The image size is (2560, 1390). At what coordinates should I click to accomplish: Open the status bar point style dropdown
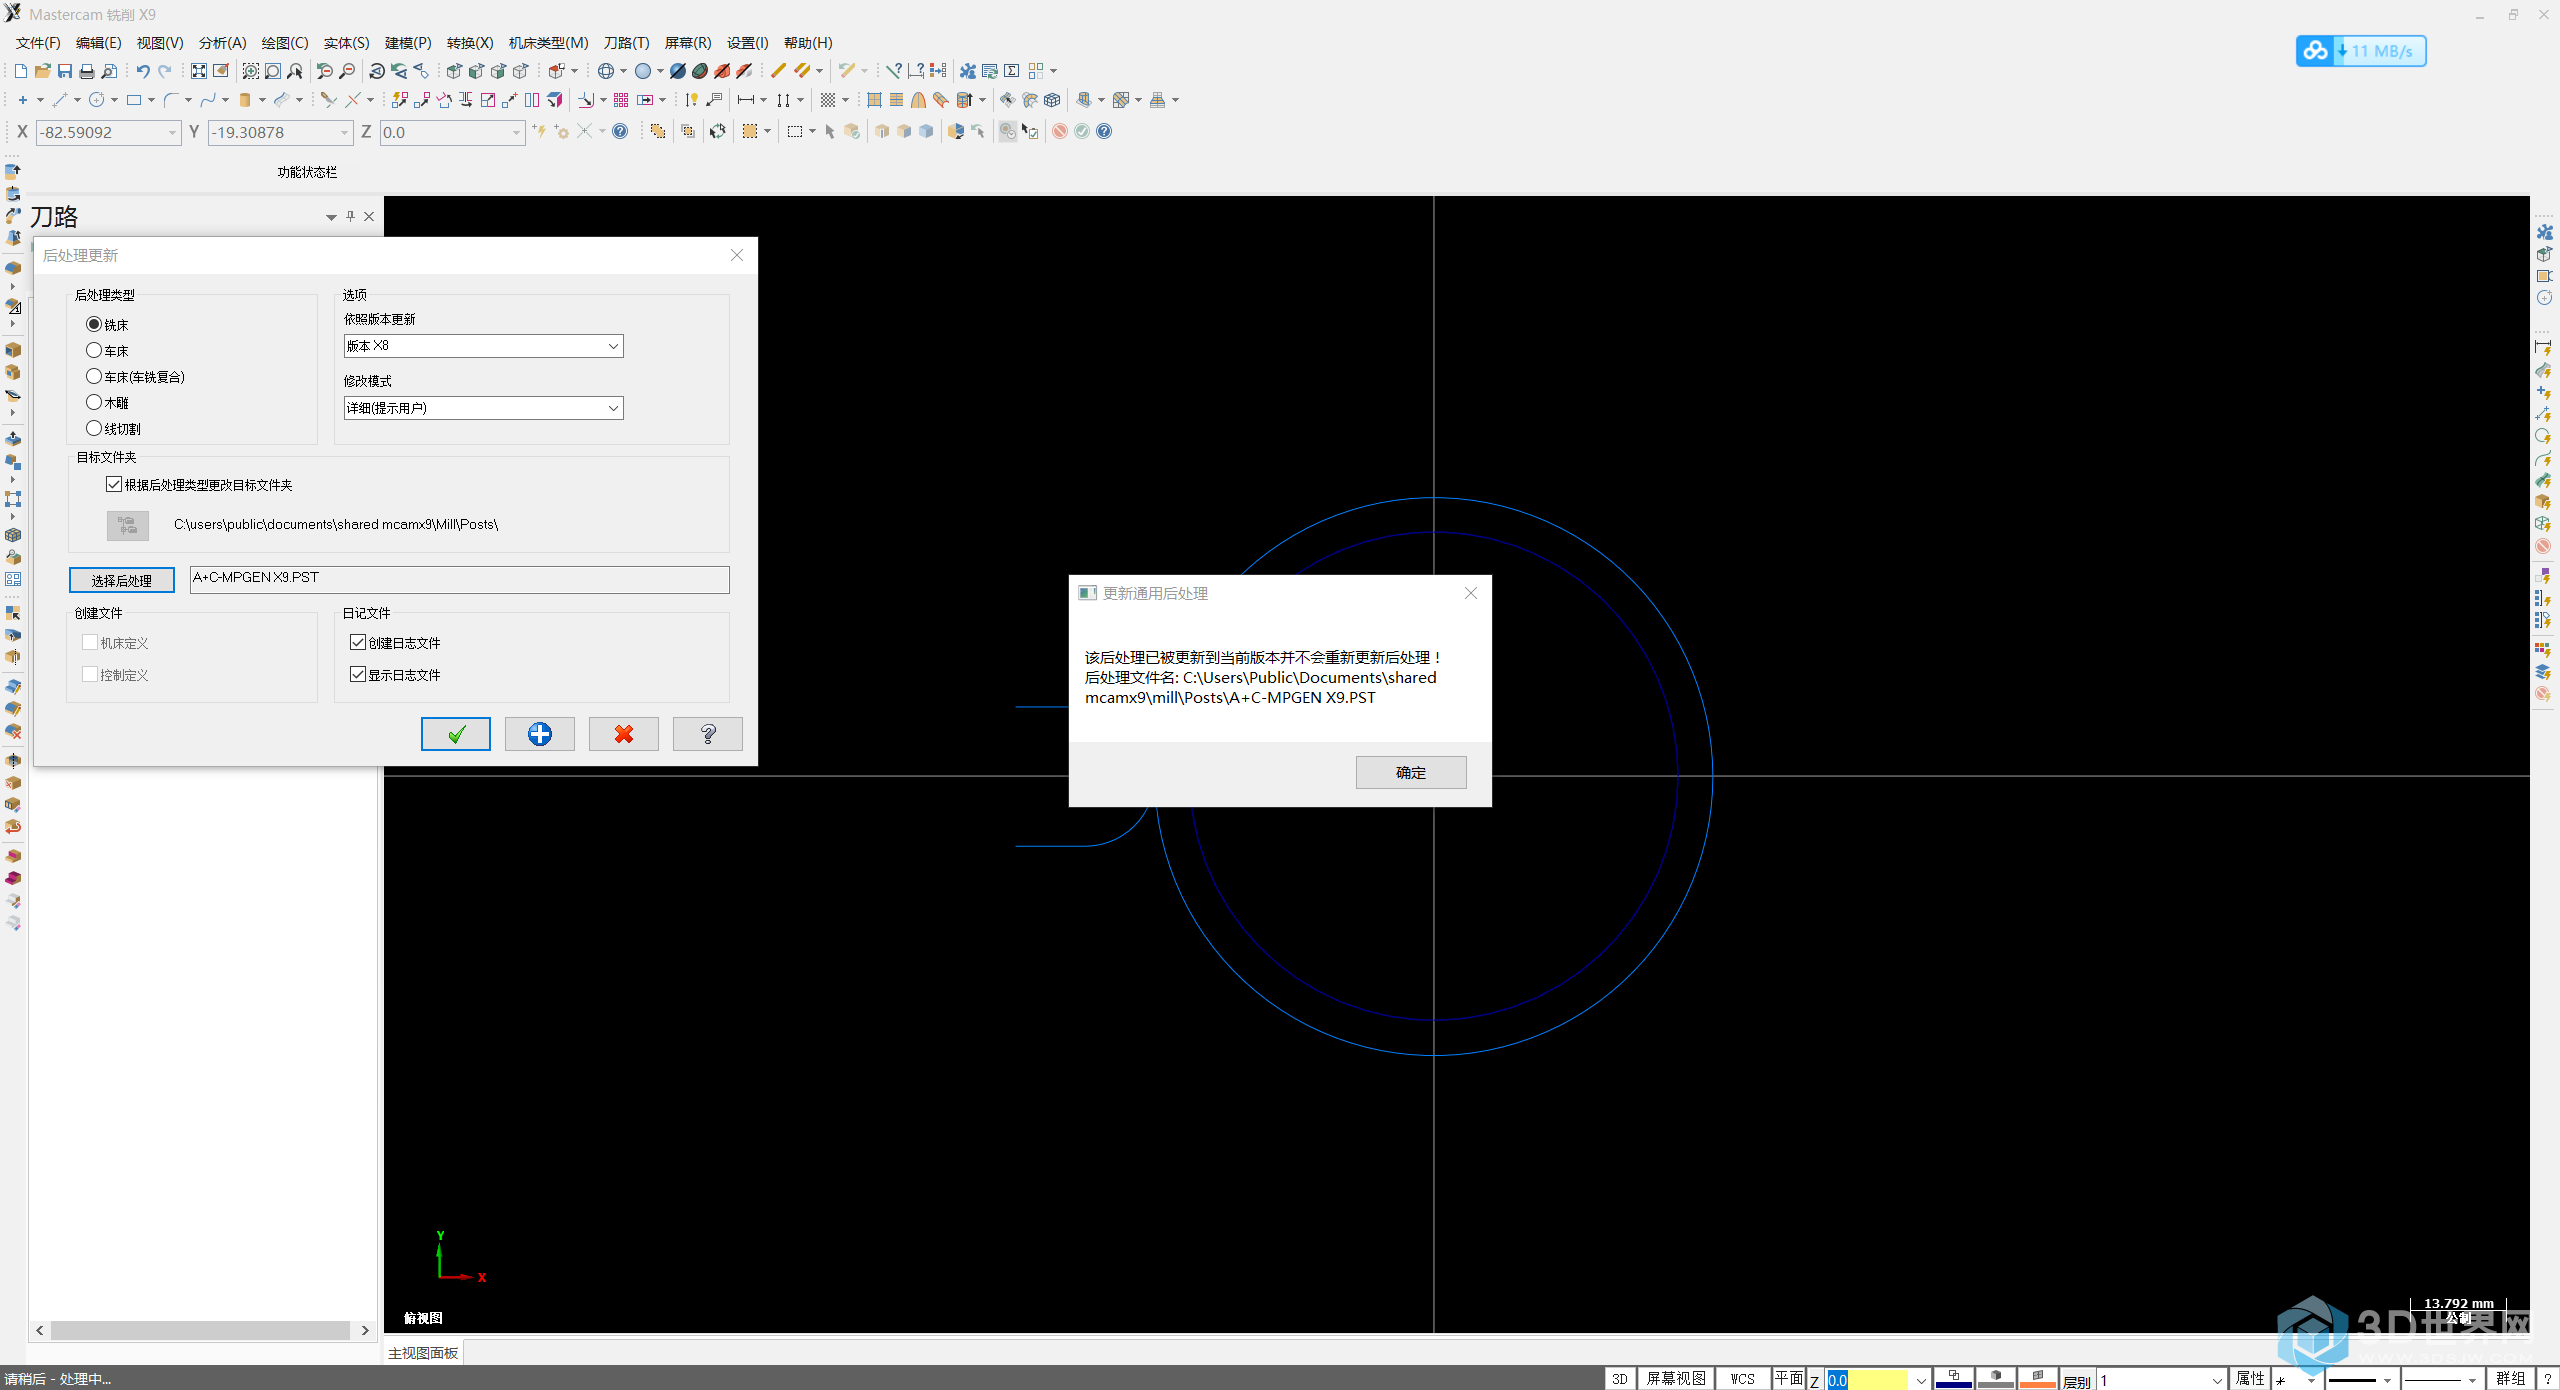coord(2310,1380)
